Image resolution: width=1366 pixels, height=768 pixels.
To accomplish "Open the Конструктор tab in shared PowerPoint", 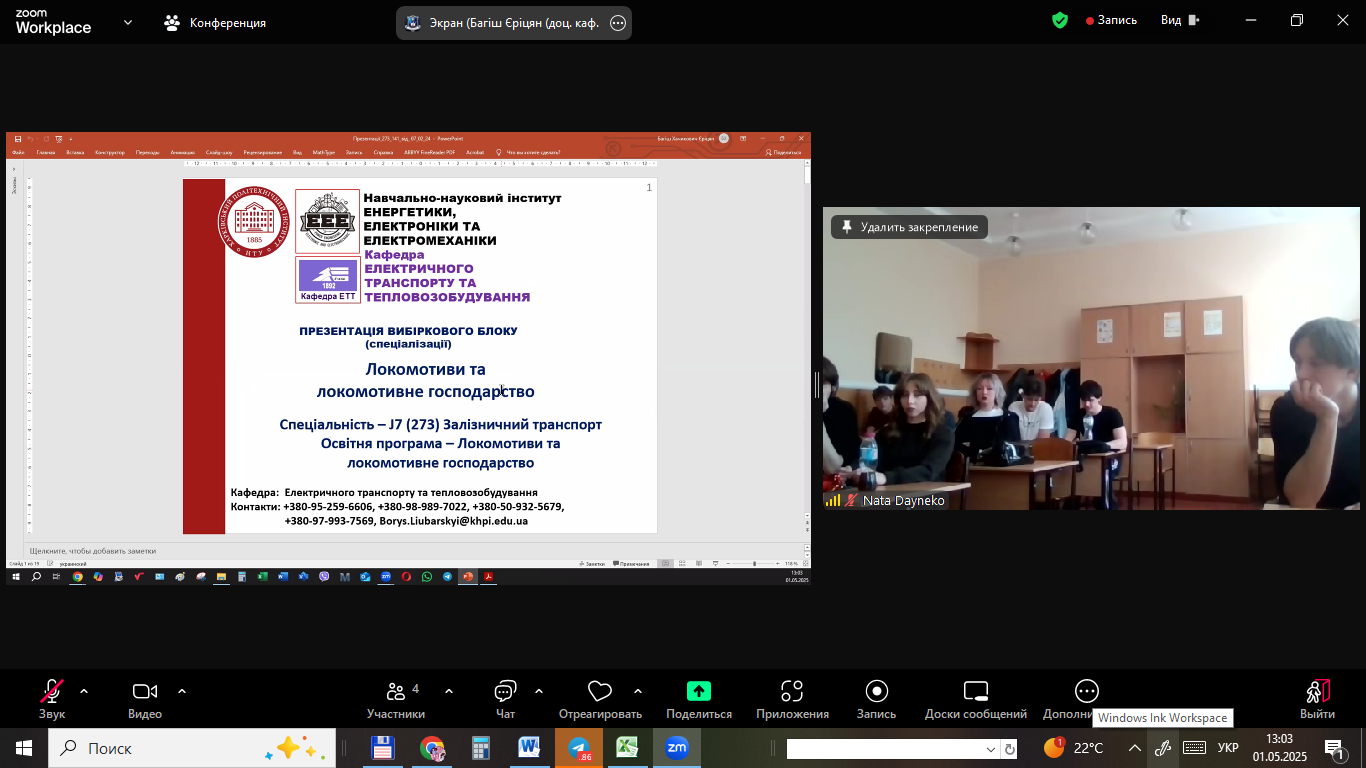I will (110, 153).
